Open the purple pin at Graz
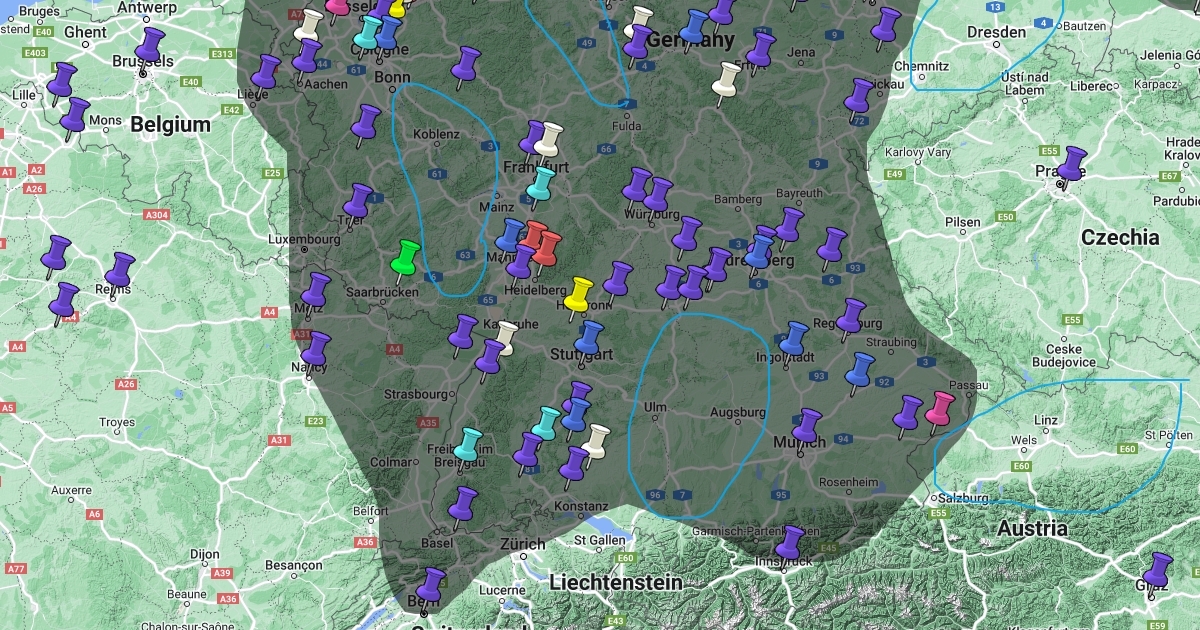 tap(1158, 570)
